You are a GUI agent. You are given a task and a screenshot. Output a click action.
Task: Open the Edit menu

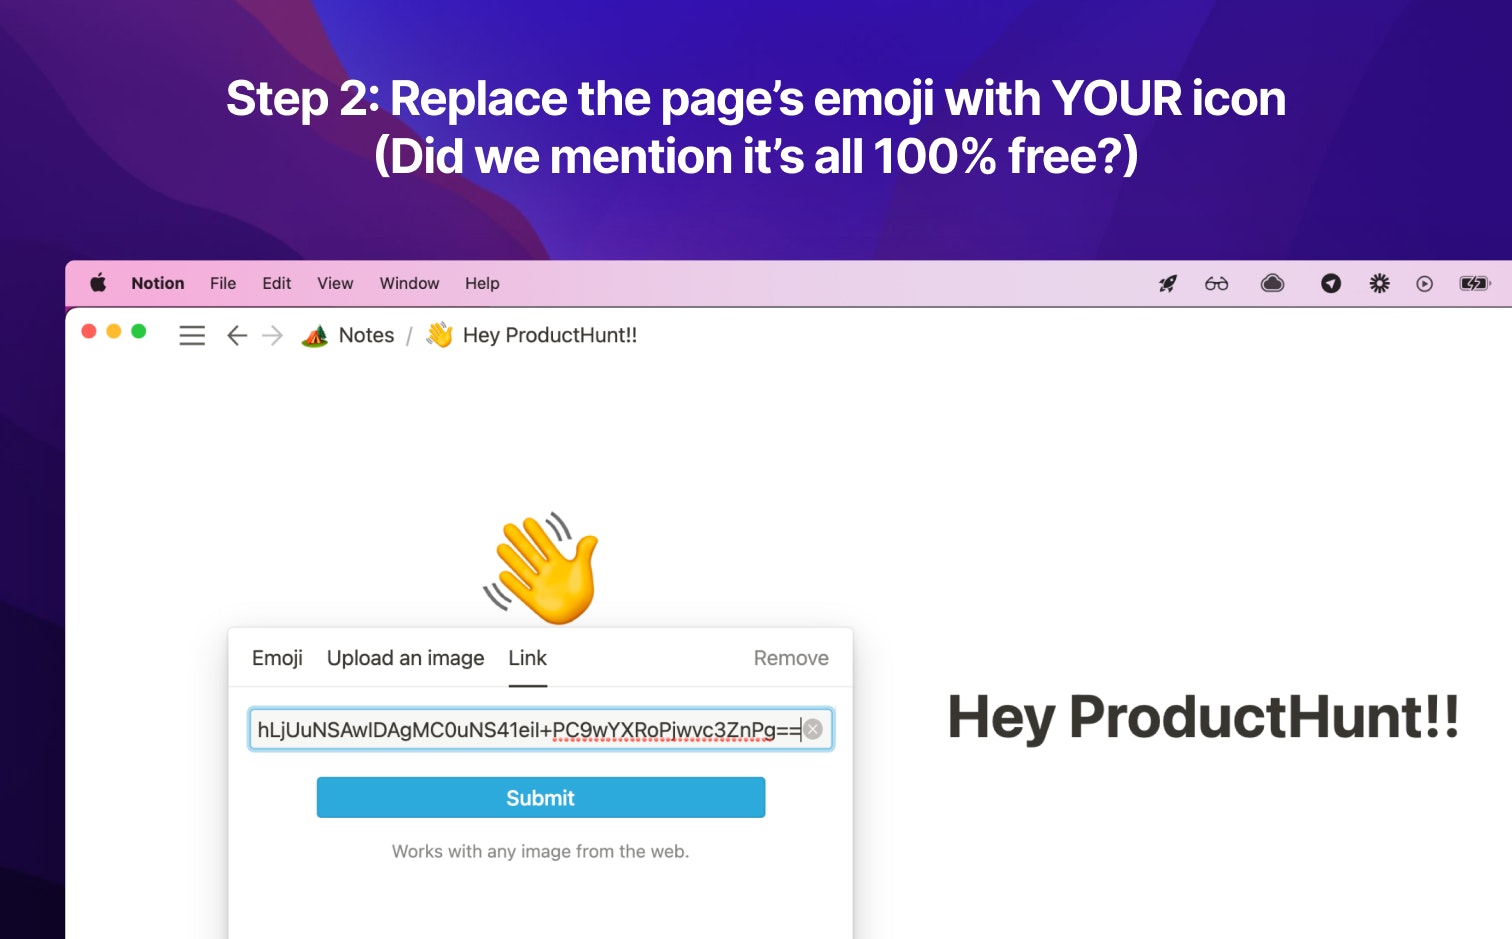click(x=277, y=283)
